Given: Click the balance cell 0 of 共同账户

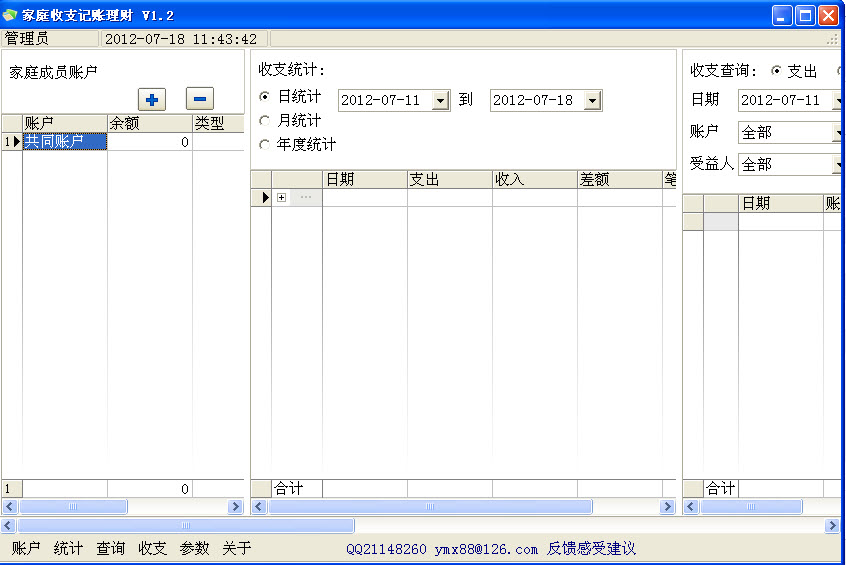Looking at the screenshot, I should coord(150,141).
